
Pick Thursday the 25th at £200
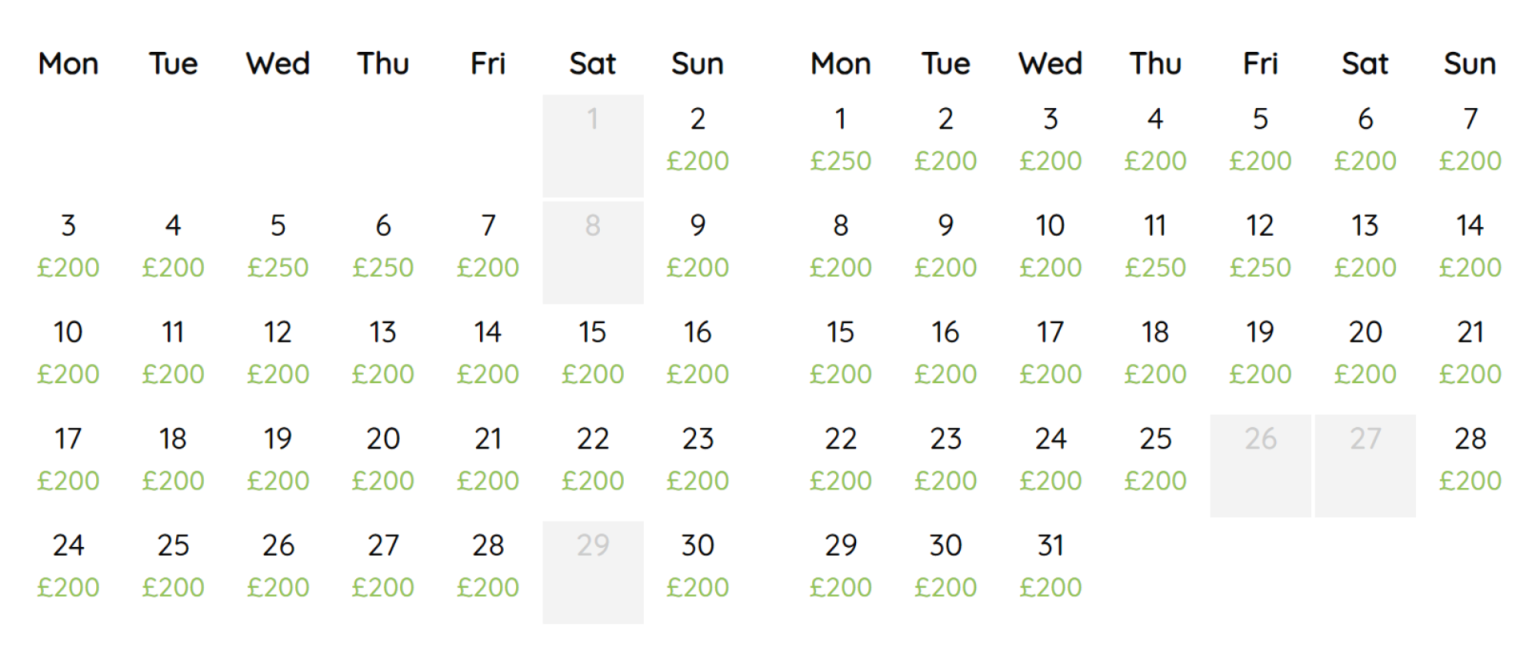point(1155,459)
